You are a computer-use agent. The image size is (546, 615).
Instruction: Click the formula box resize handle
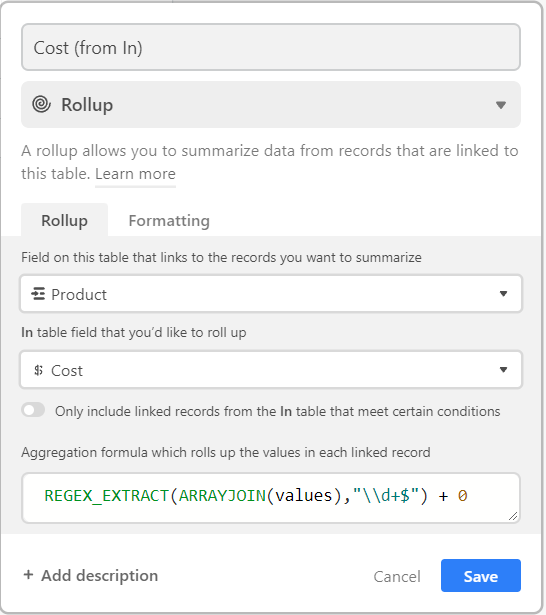[513, 516]
